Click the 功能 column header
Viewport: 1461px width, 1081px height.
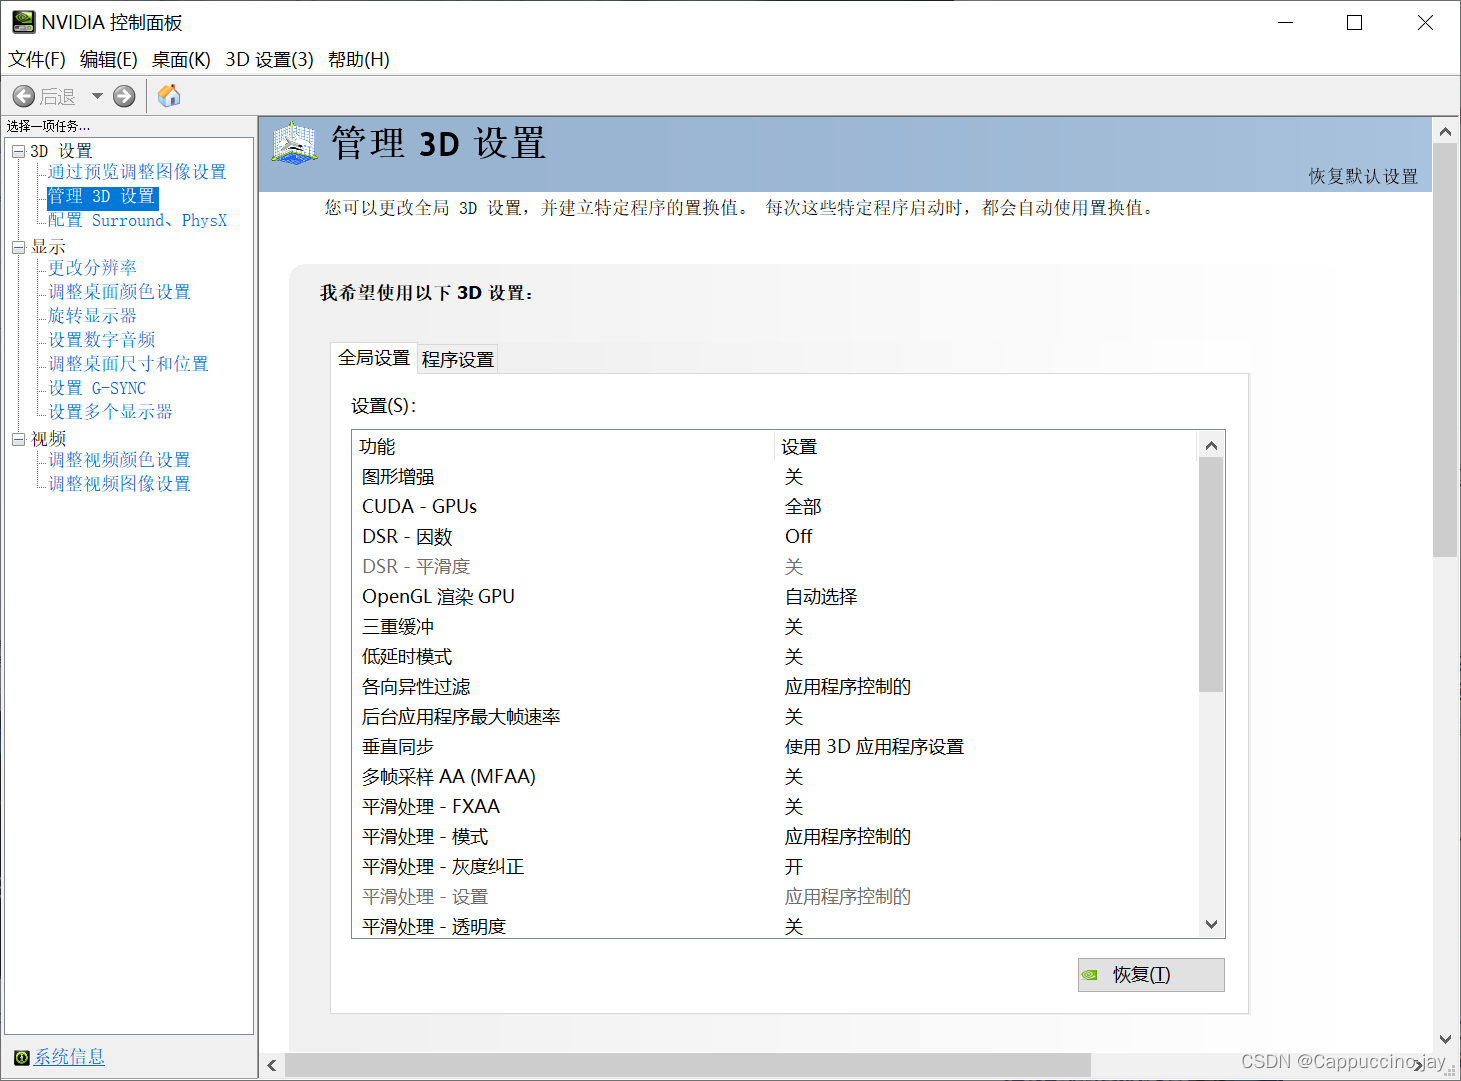coord(564,447)
